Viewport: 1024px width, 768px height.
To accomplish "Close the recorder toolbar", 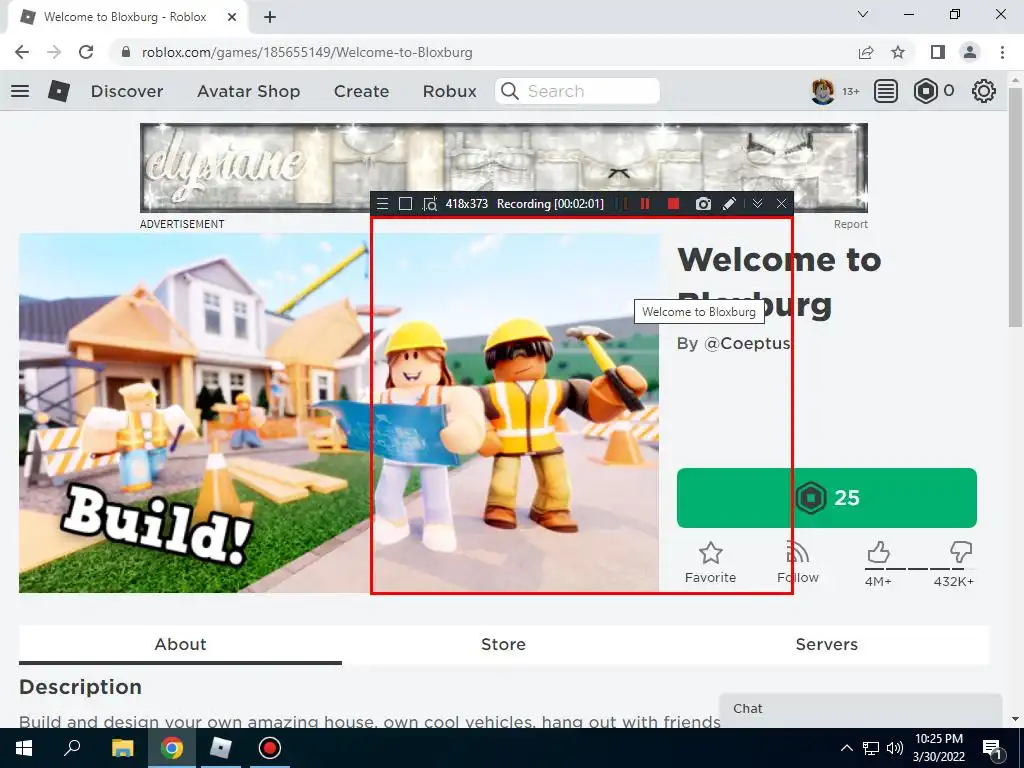I will point(781,204).
